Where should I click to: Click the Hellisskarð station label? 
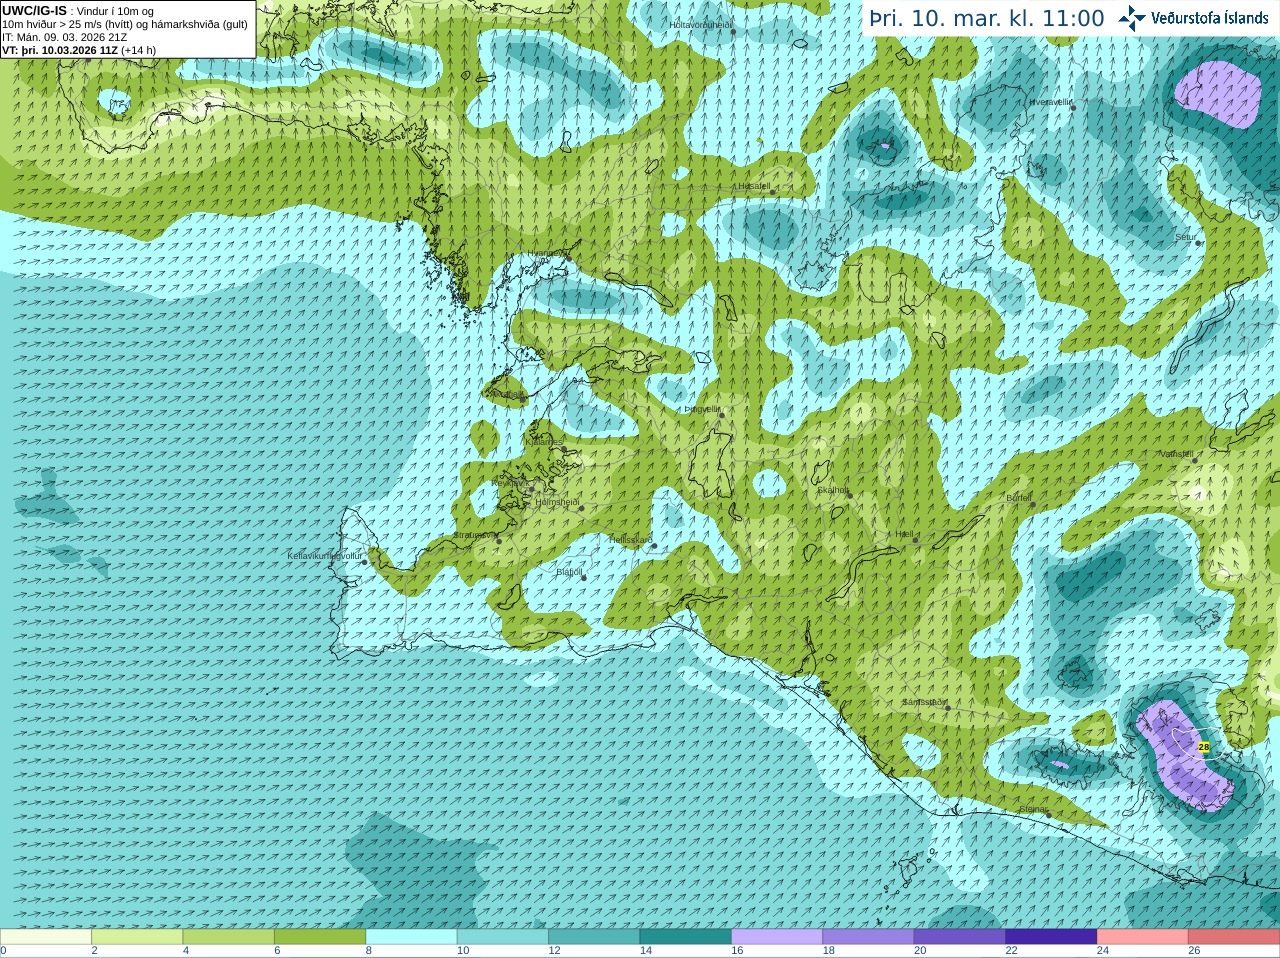pos(631,539)
